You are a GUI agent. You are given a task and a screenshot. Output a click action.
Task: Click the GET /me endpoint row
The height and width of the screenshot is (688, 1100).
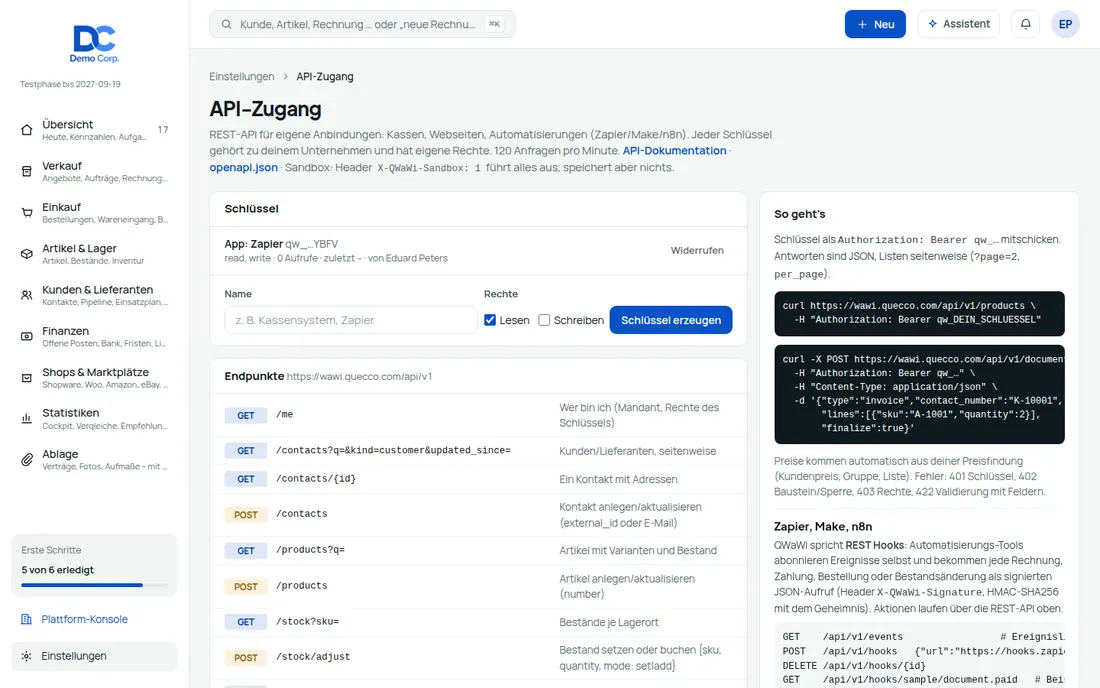pyautogui.click(x=478, y=415)
